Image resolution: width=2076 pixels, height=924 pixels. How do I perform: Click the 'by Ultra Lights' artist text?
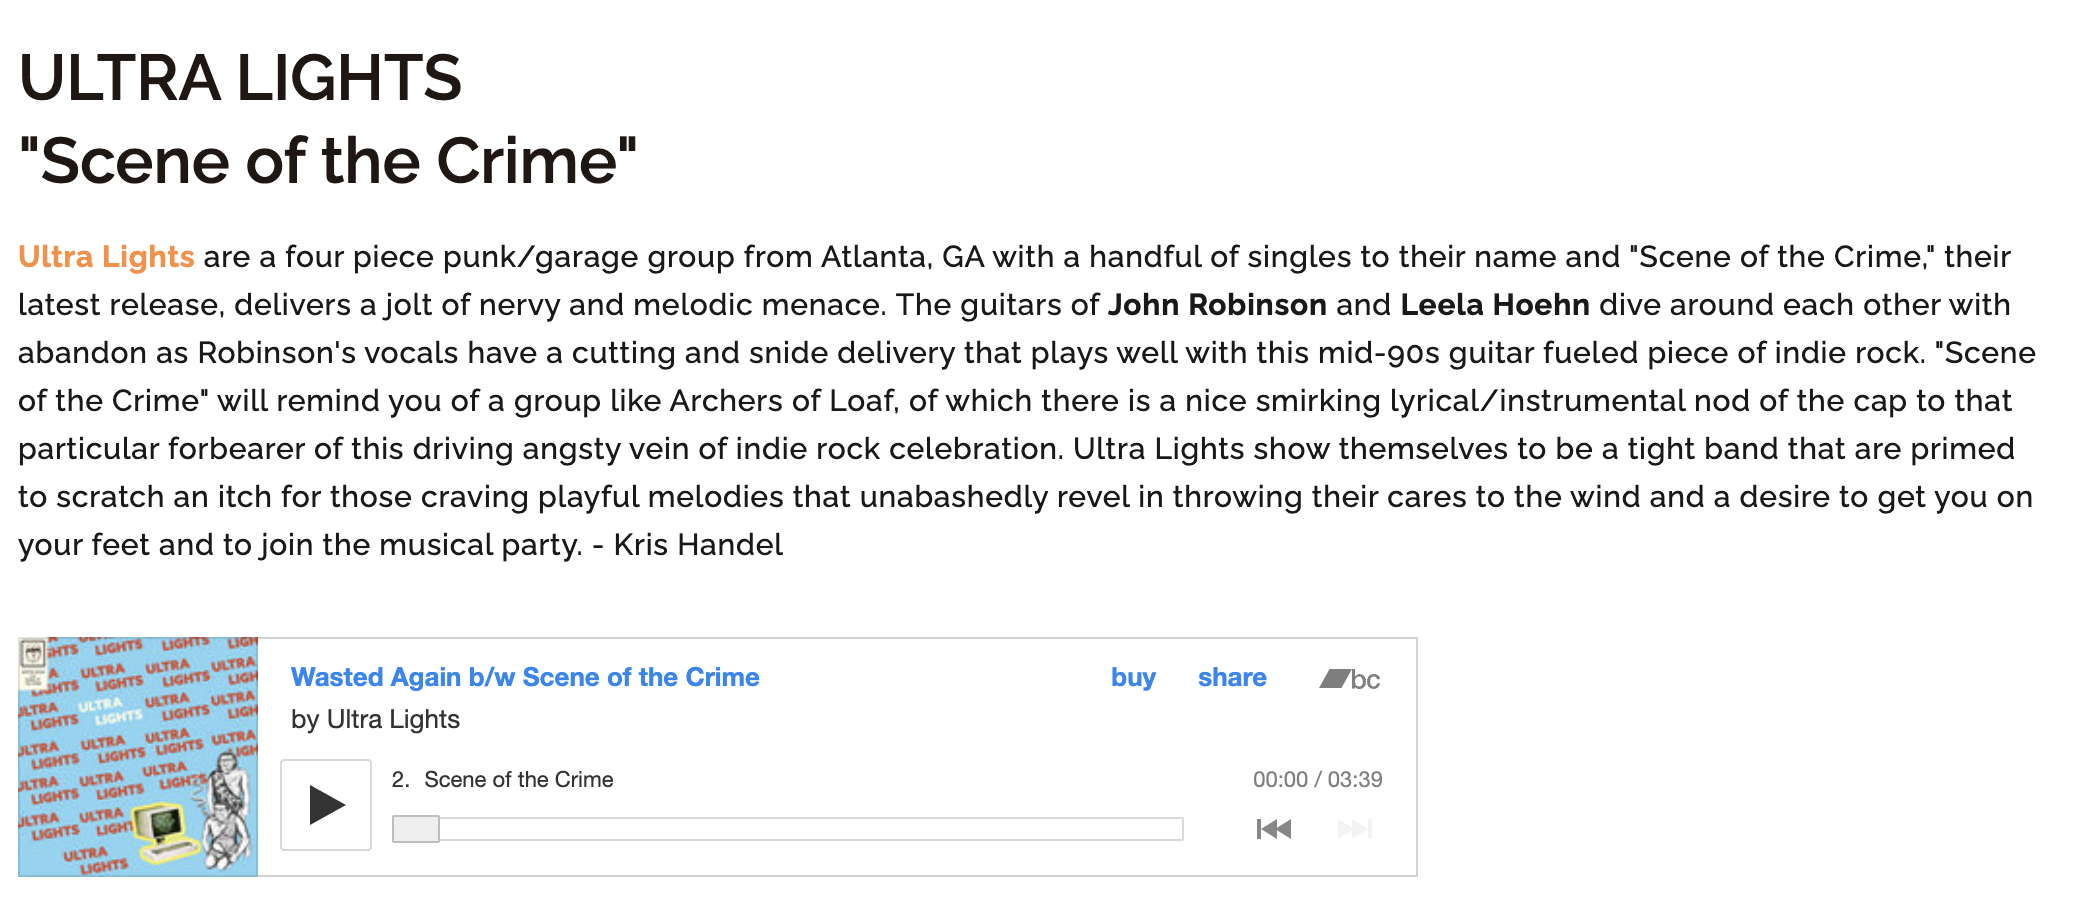coord(375,720)
